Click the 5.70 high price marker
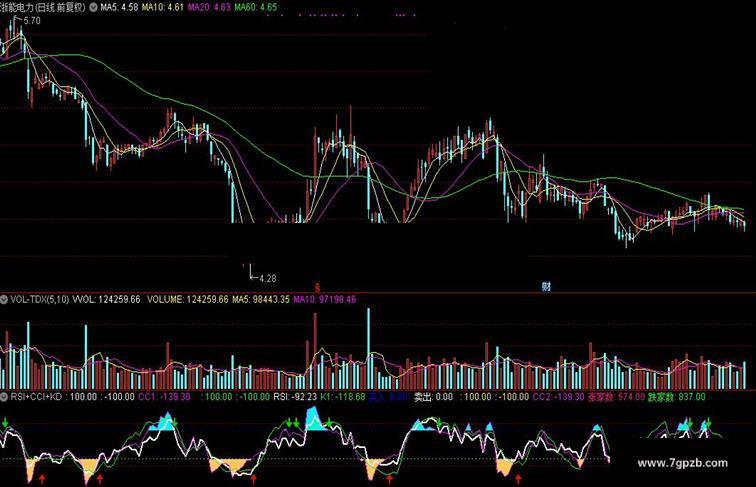Screen dimensions: 756x487 pos(32,21)
